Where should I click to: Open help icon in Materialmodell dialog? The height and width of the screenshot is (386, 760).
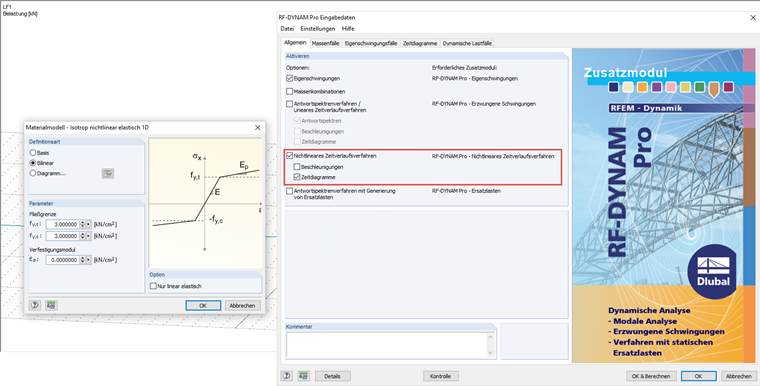35,306
